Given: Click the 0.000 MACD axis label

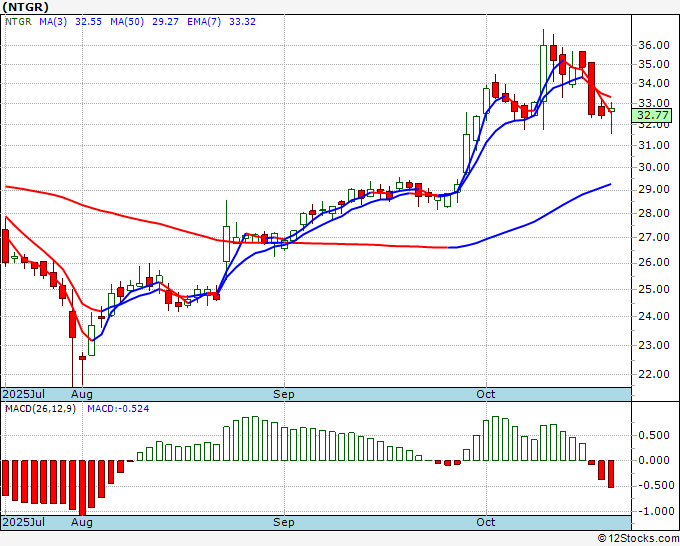Looking at the screenshot, I should 654,460.
